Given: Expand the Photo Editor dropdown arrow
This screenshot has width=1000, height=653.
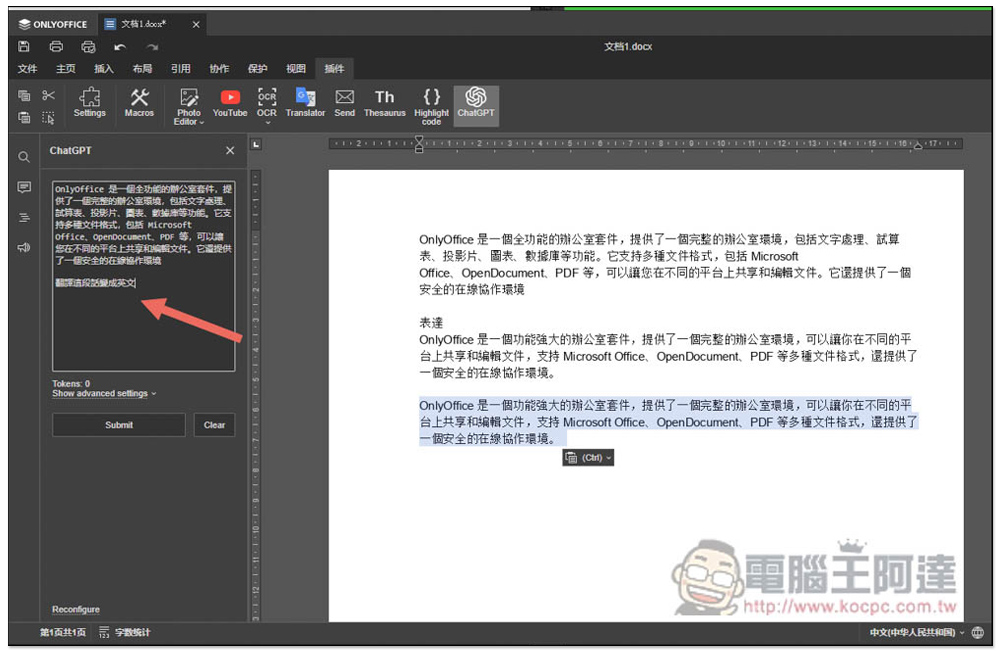Looking at the screenshot, I should coord(202,122).
